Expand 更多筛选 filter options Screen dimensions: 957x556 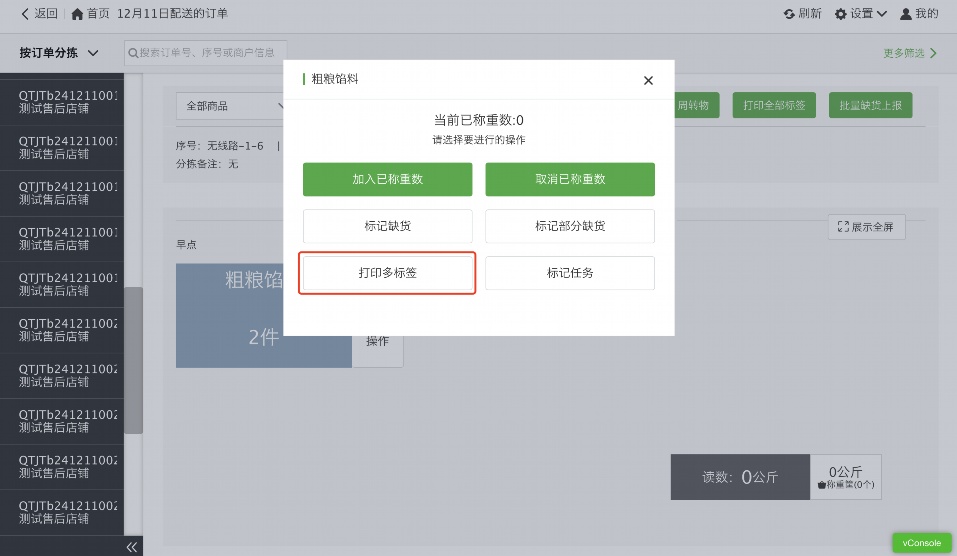(910, 53)
